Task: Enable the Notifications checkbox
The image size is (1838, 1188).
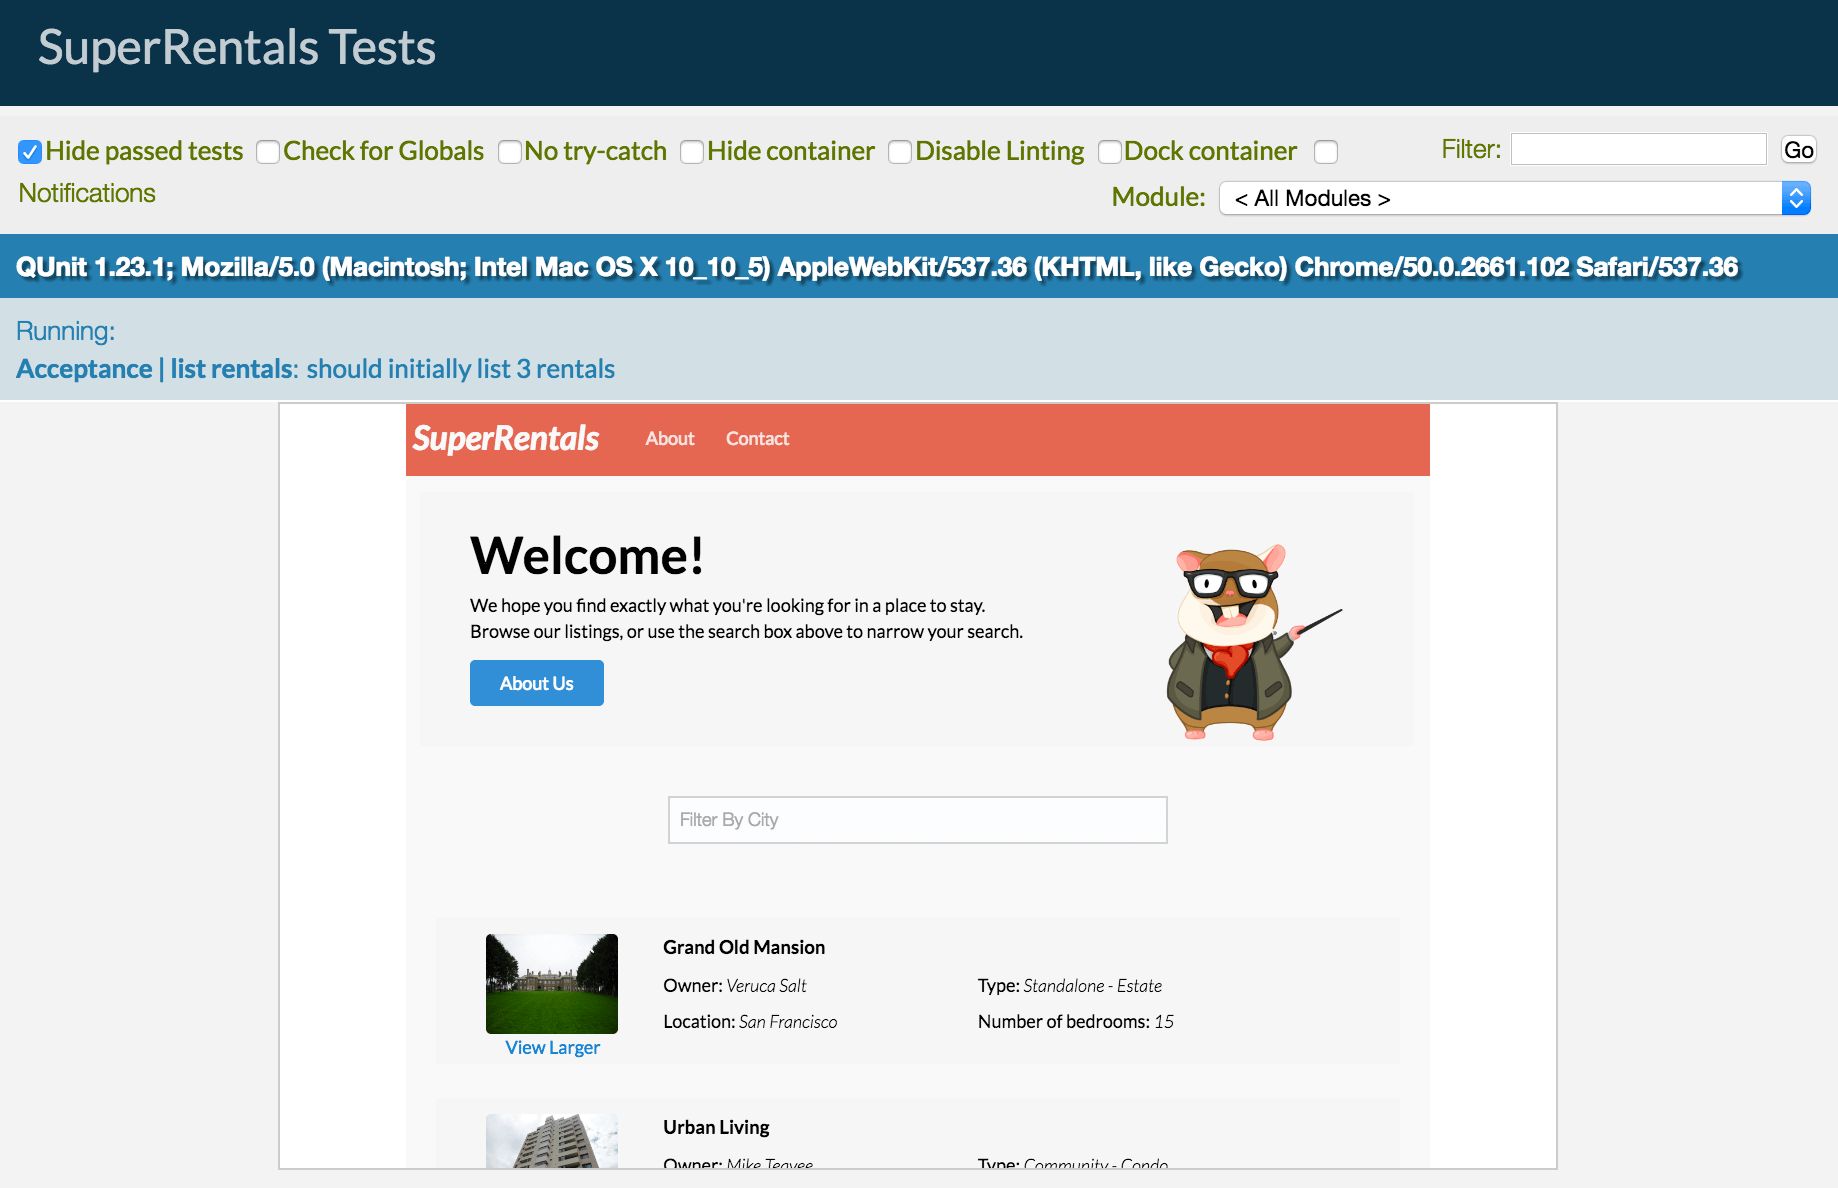Action: [x=1326, y=151]
